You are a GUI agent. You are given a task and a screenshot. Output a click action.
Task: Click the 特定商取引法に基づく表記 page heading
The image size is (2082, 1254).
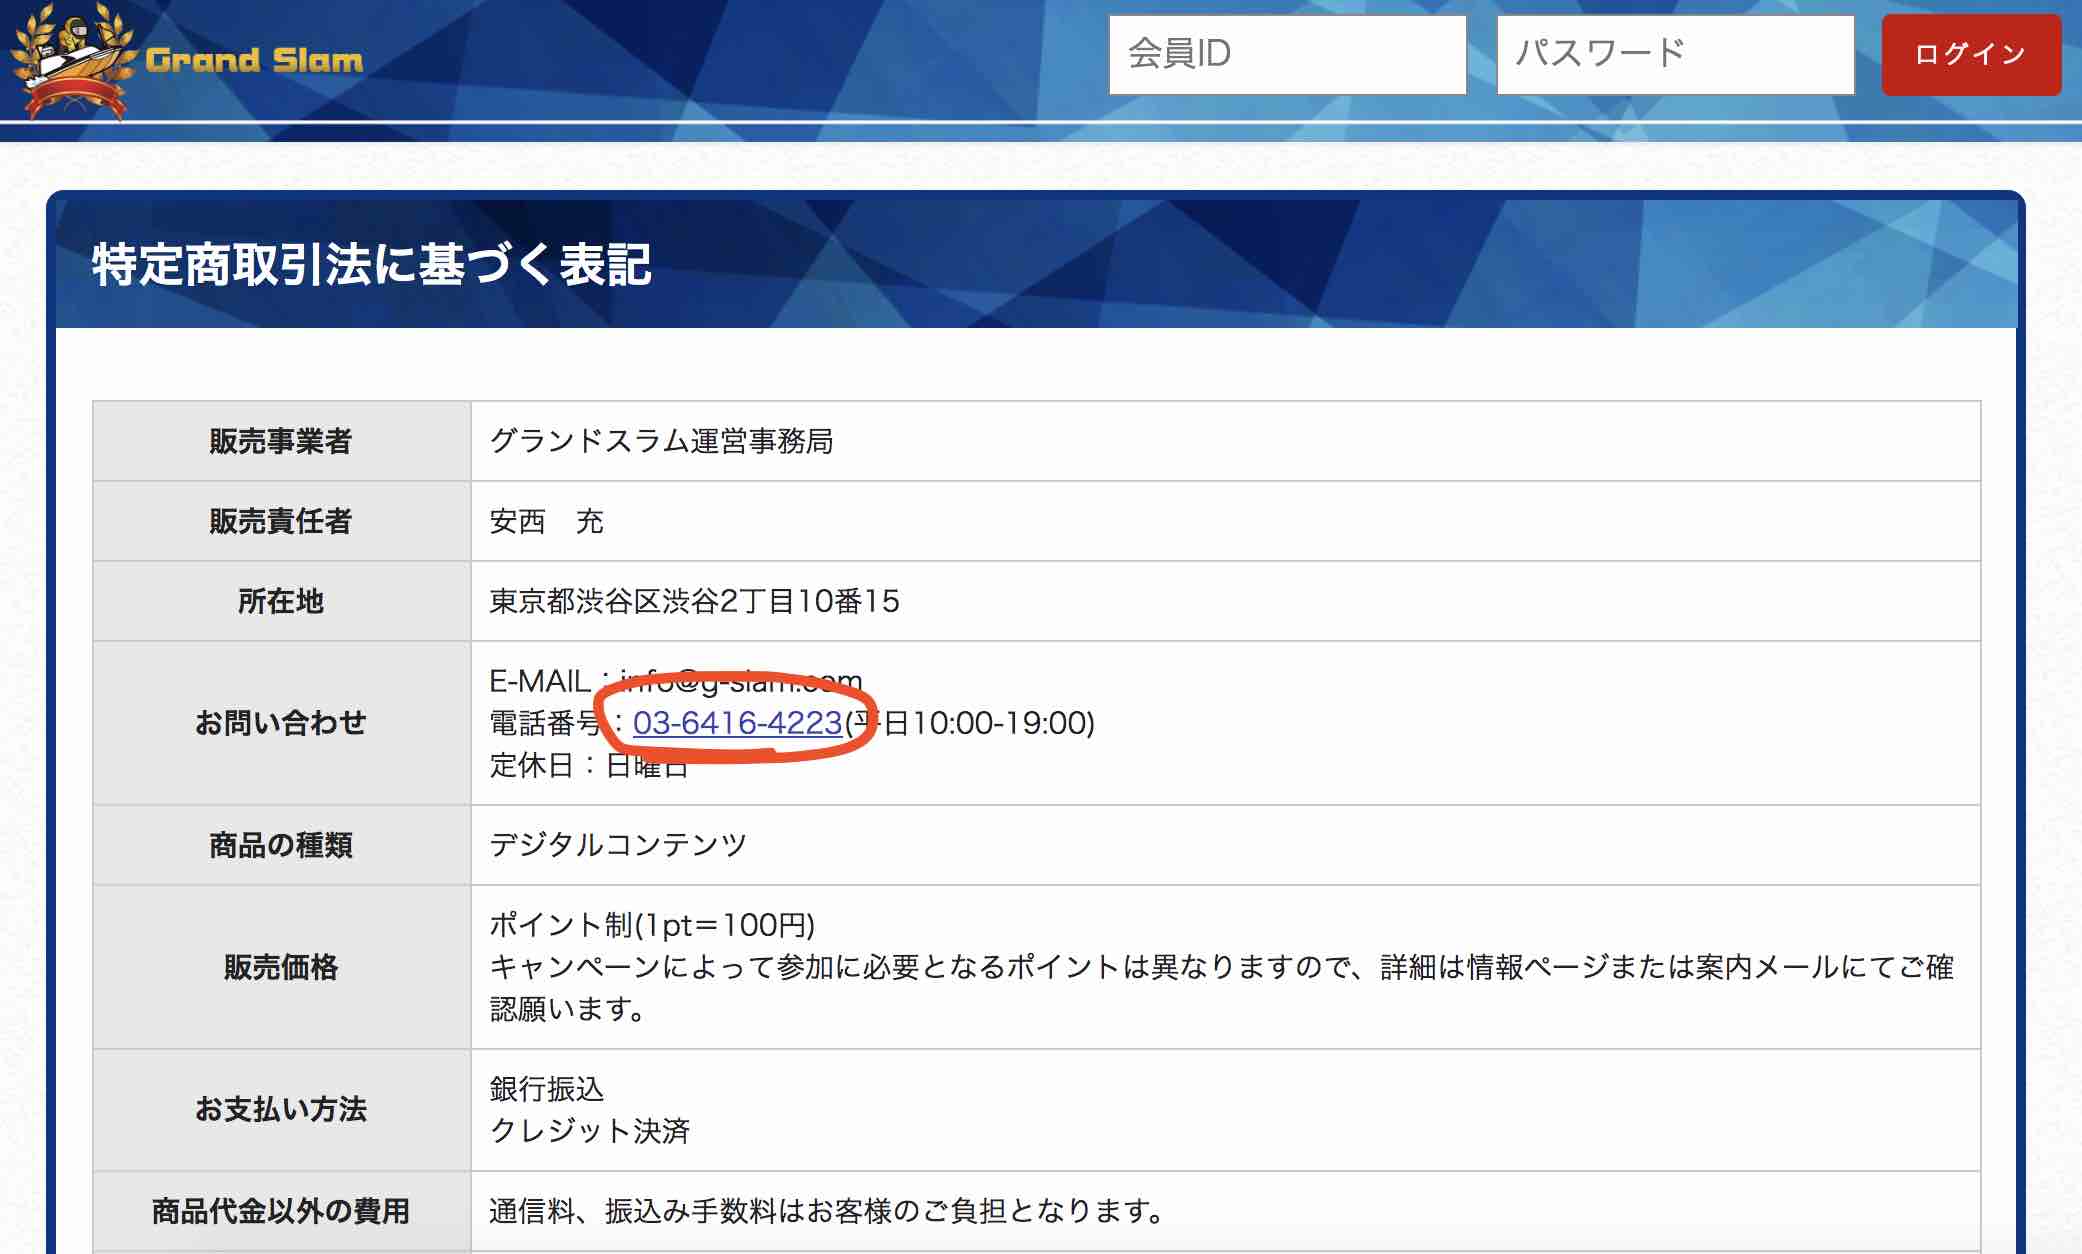371,265
